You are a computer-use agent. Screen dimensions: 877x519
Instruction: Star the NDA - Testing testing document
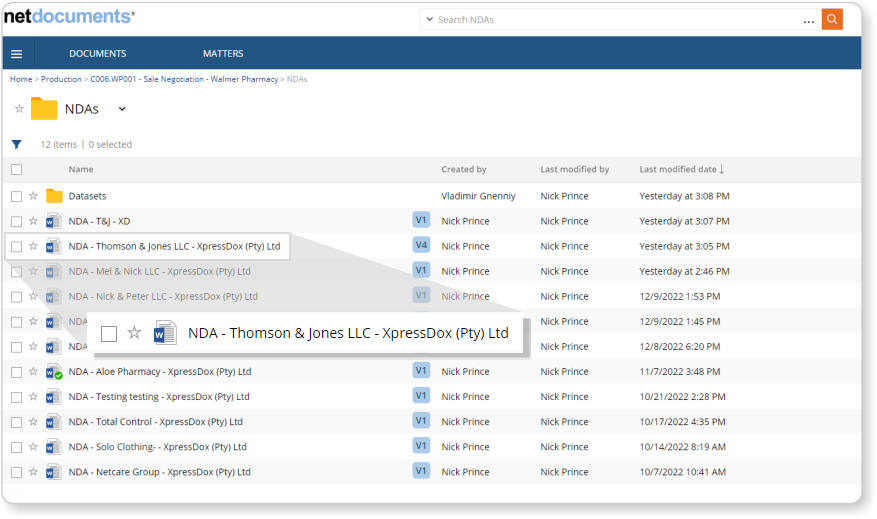[x=34, y=397]
